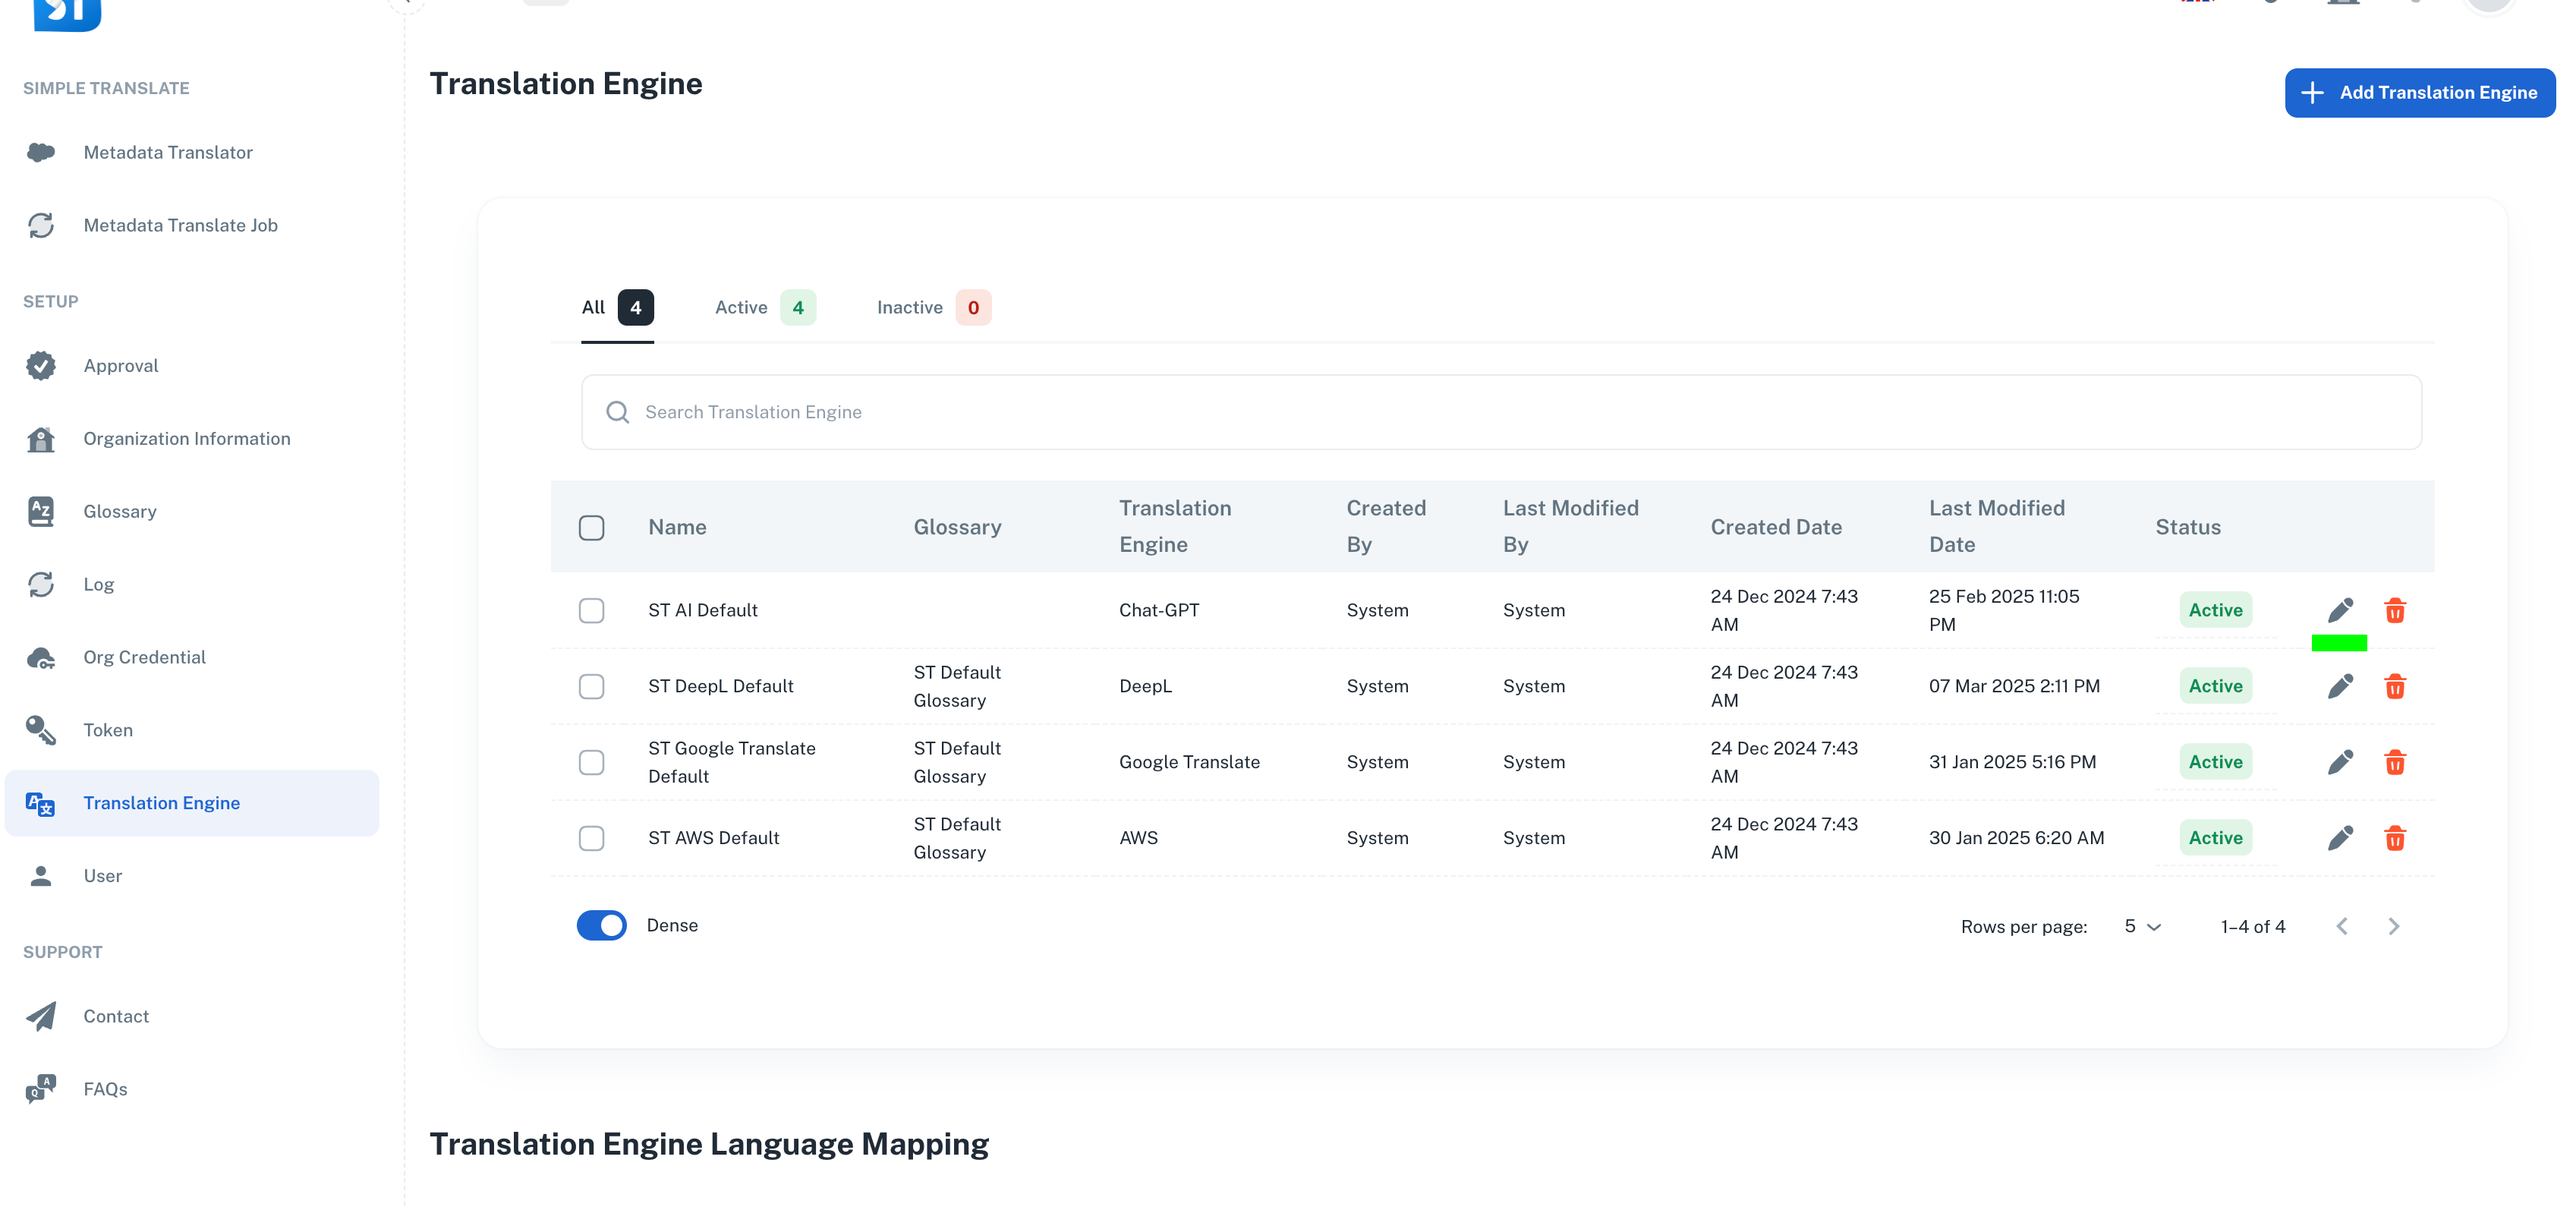Open the Metadata Translator section
This screenshot has height=1207, width=2576.
[x=168, y=152]
